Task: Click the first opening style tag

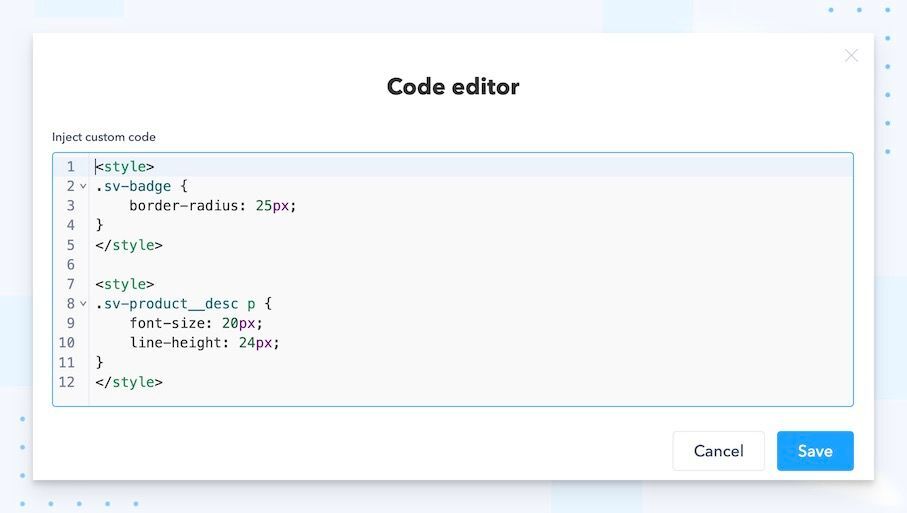Action: [125, 167]
